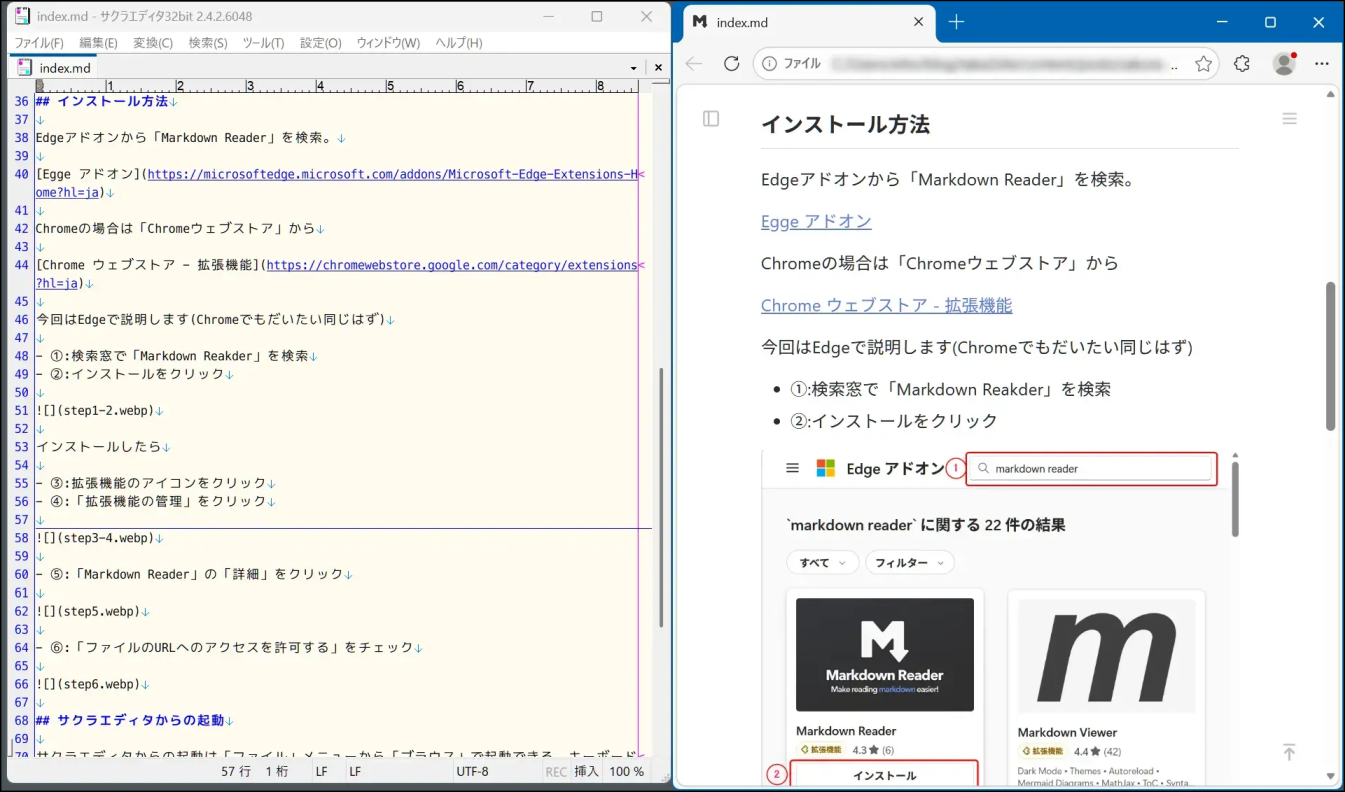Open the 設定(O) menu
Viewport: 1345px width, 792px height.
point(320,43)
